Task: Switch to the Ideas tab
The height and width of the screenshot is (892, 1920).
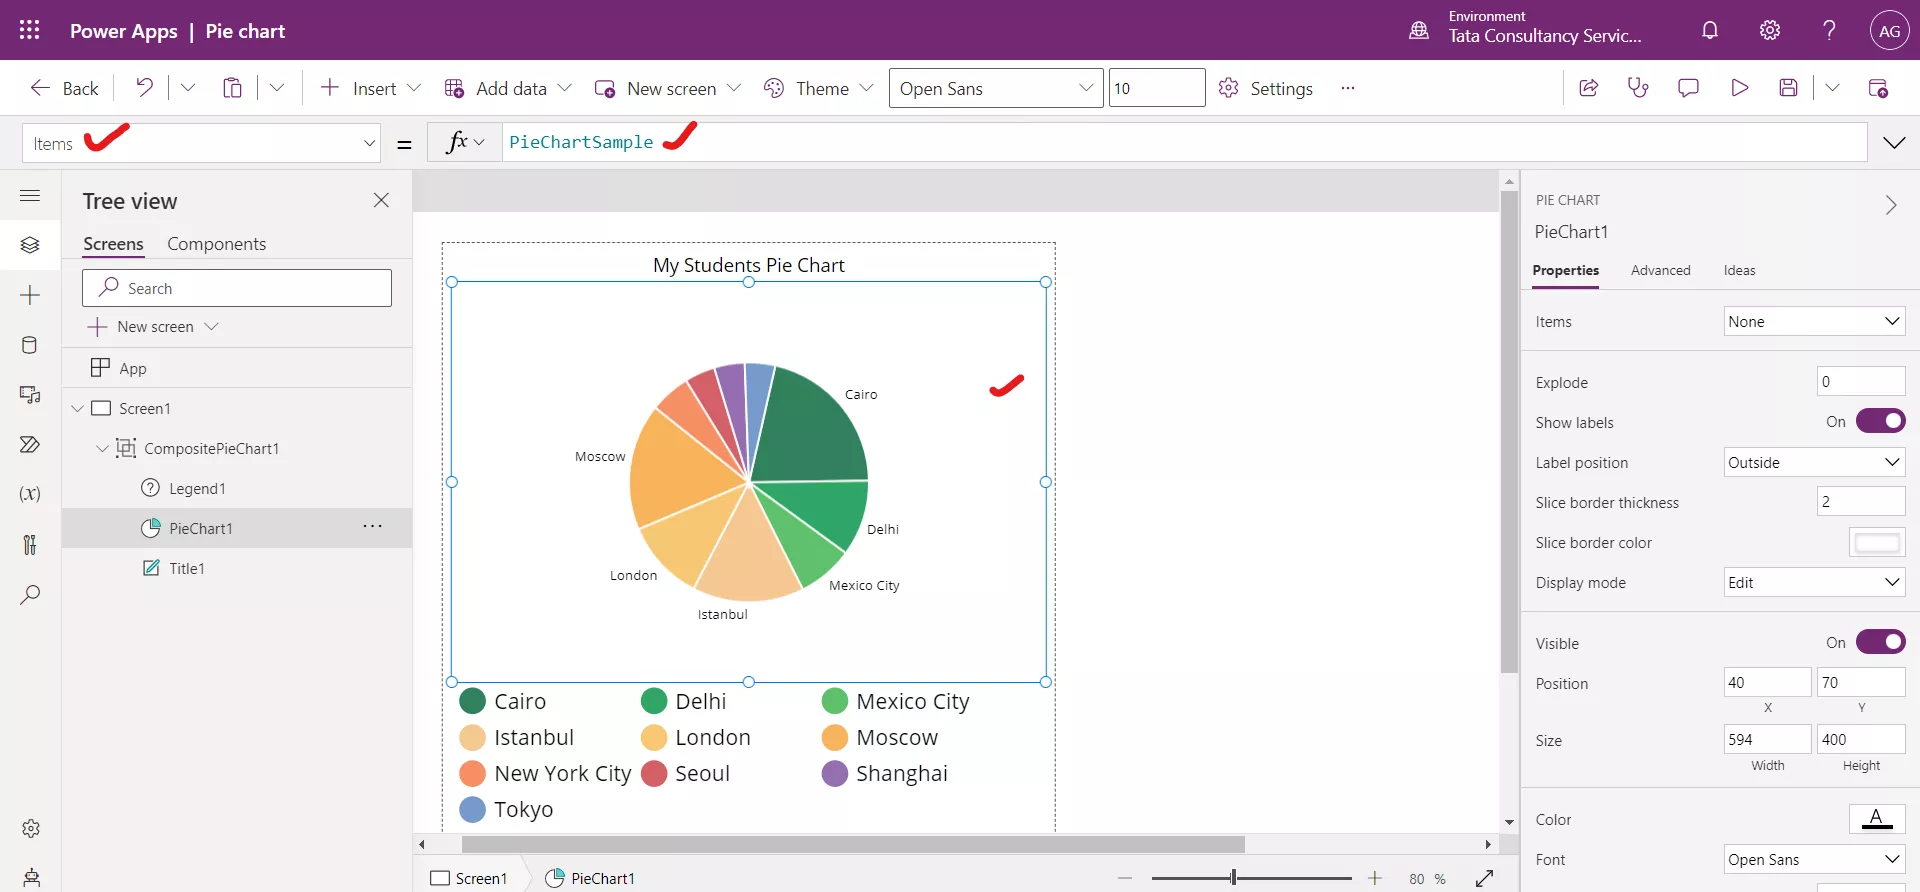Action: pos(1739,270)
